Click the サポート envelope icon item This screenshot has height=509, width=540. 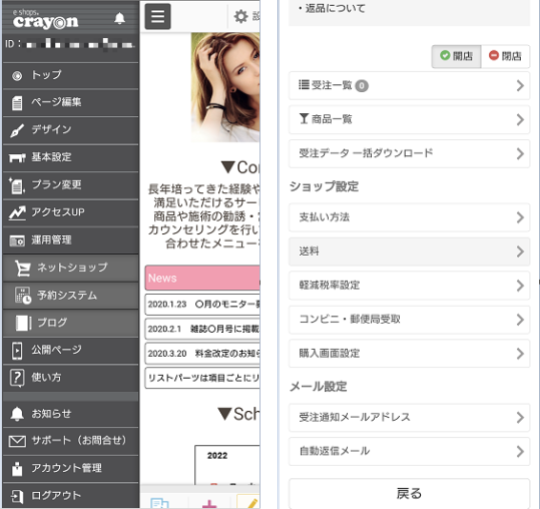pyautogui.click(x=71, y=440)
